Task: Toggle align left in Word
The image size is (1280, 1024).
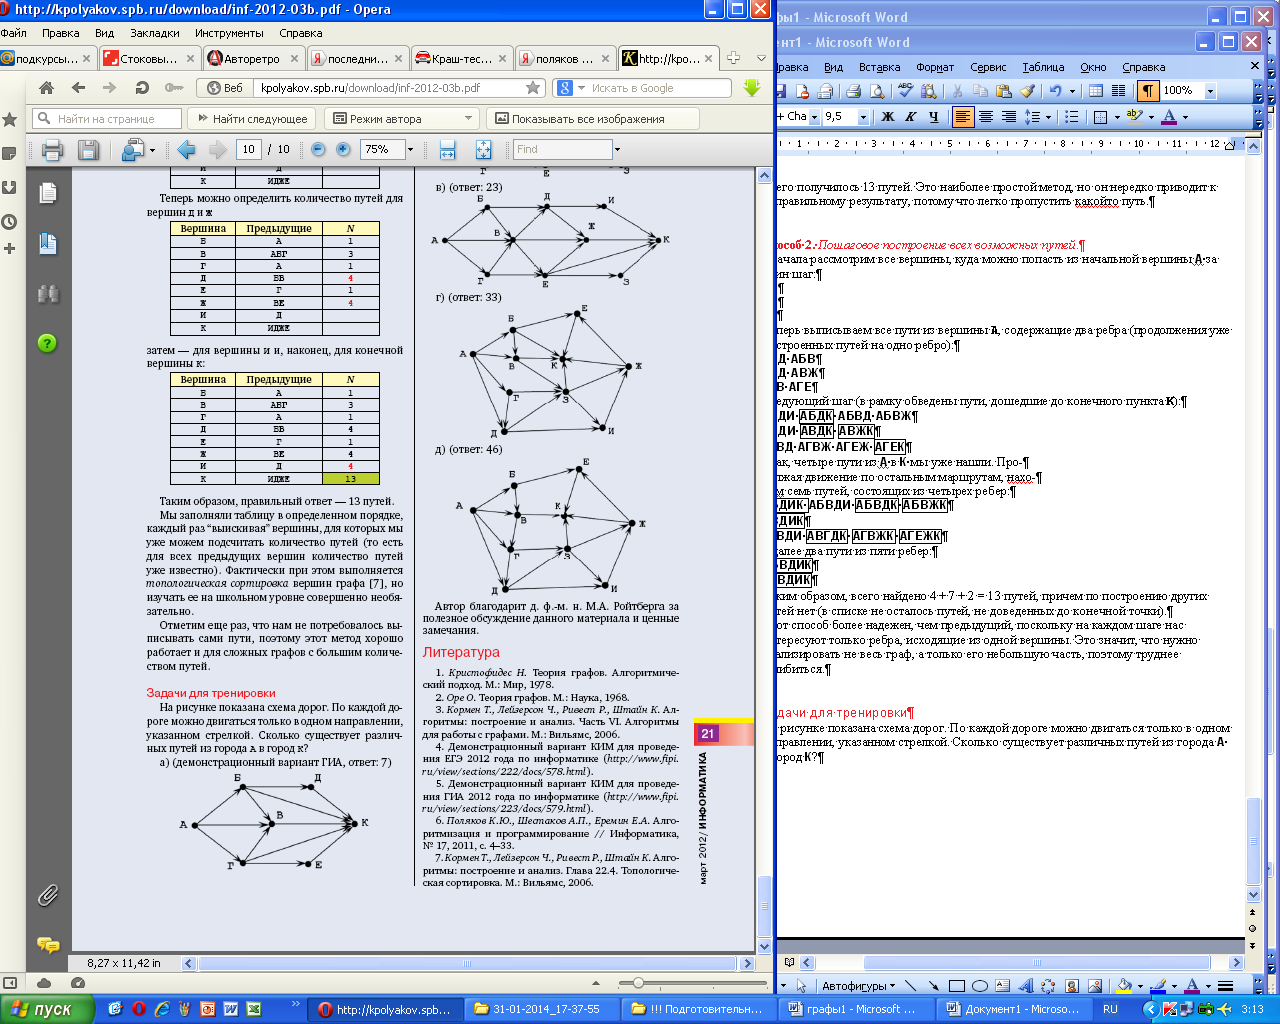Action: coord(963,117)
